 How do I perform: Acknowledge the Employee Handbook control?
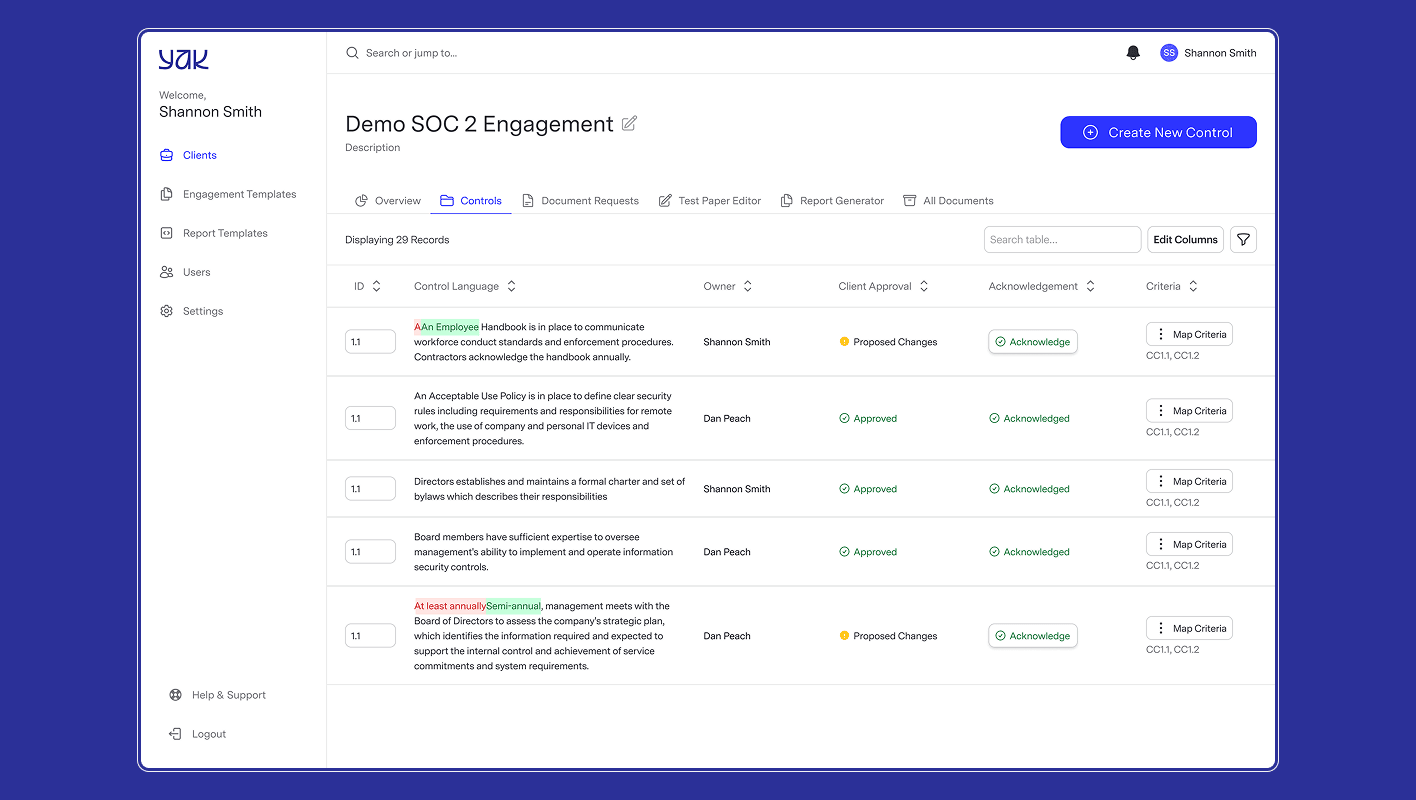click(x=1033, y=342)
